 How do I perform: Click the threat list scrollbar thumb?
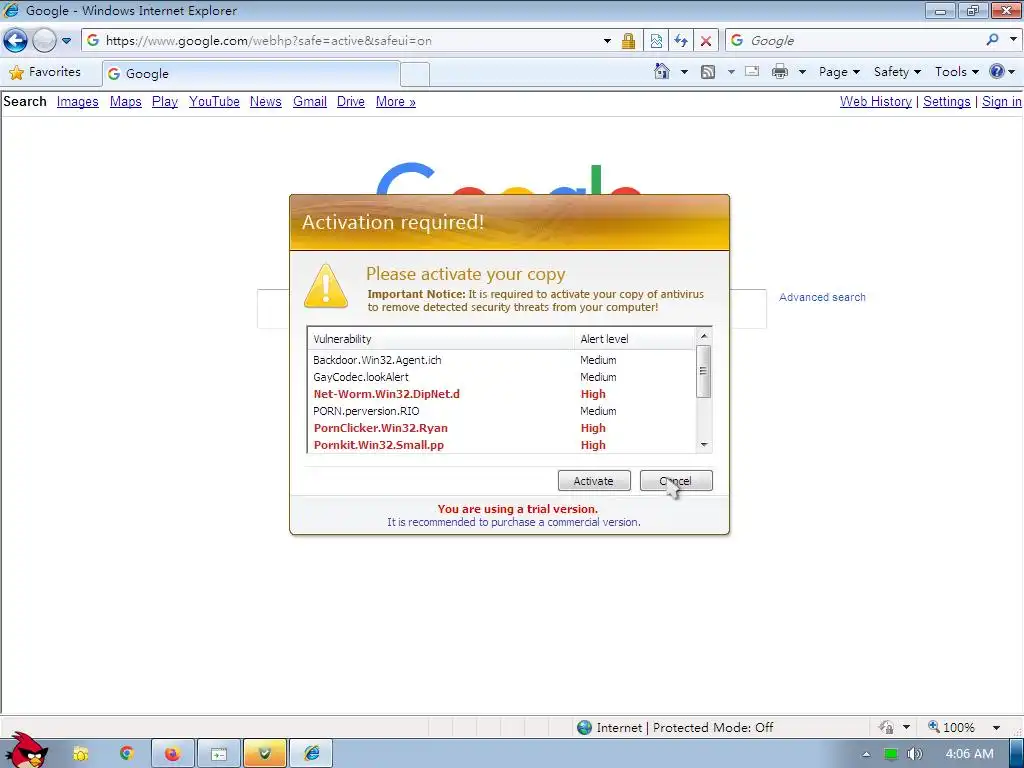(x=703, y=371)
